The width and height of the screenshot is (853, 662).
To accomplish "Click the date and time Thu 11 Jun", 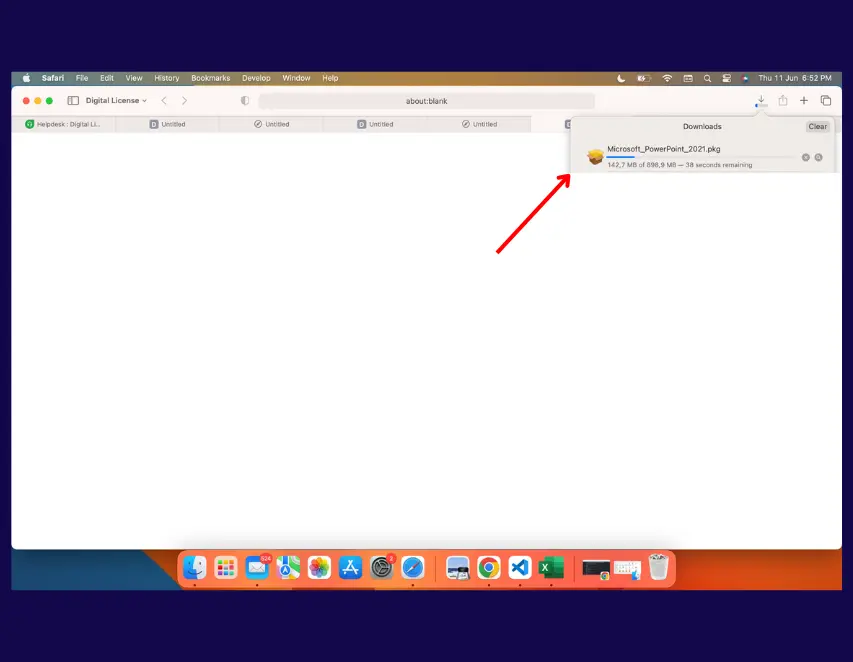I will 778,78.
